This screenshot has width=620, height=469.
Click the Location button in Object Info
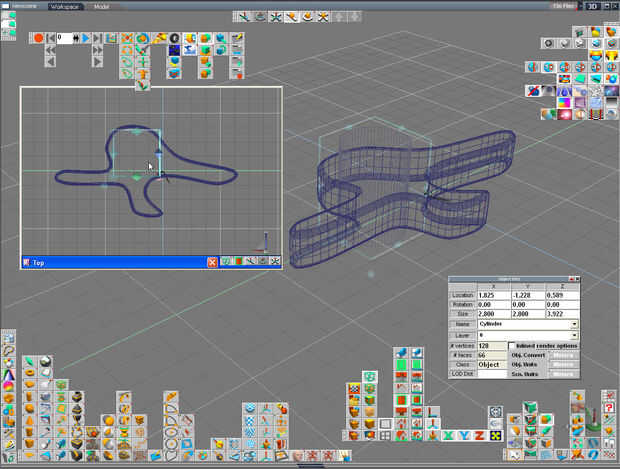coord(462,296)
